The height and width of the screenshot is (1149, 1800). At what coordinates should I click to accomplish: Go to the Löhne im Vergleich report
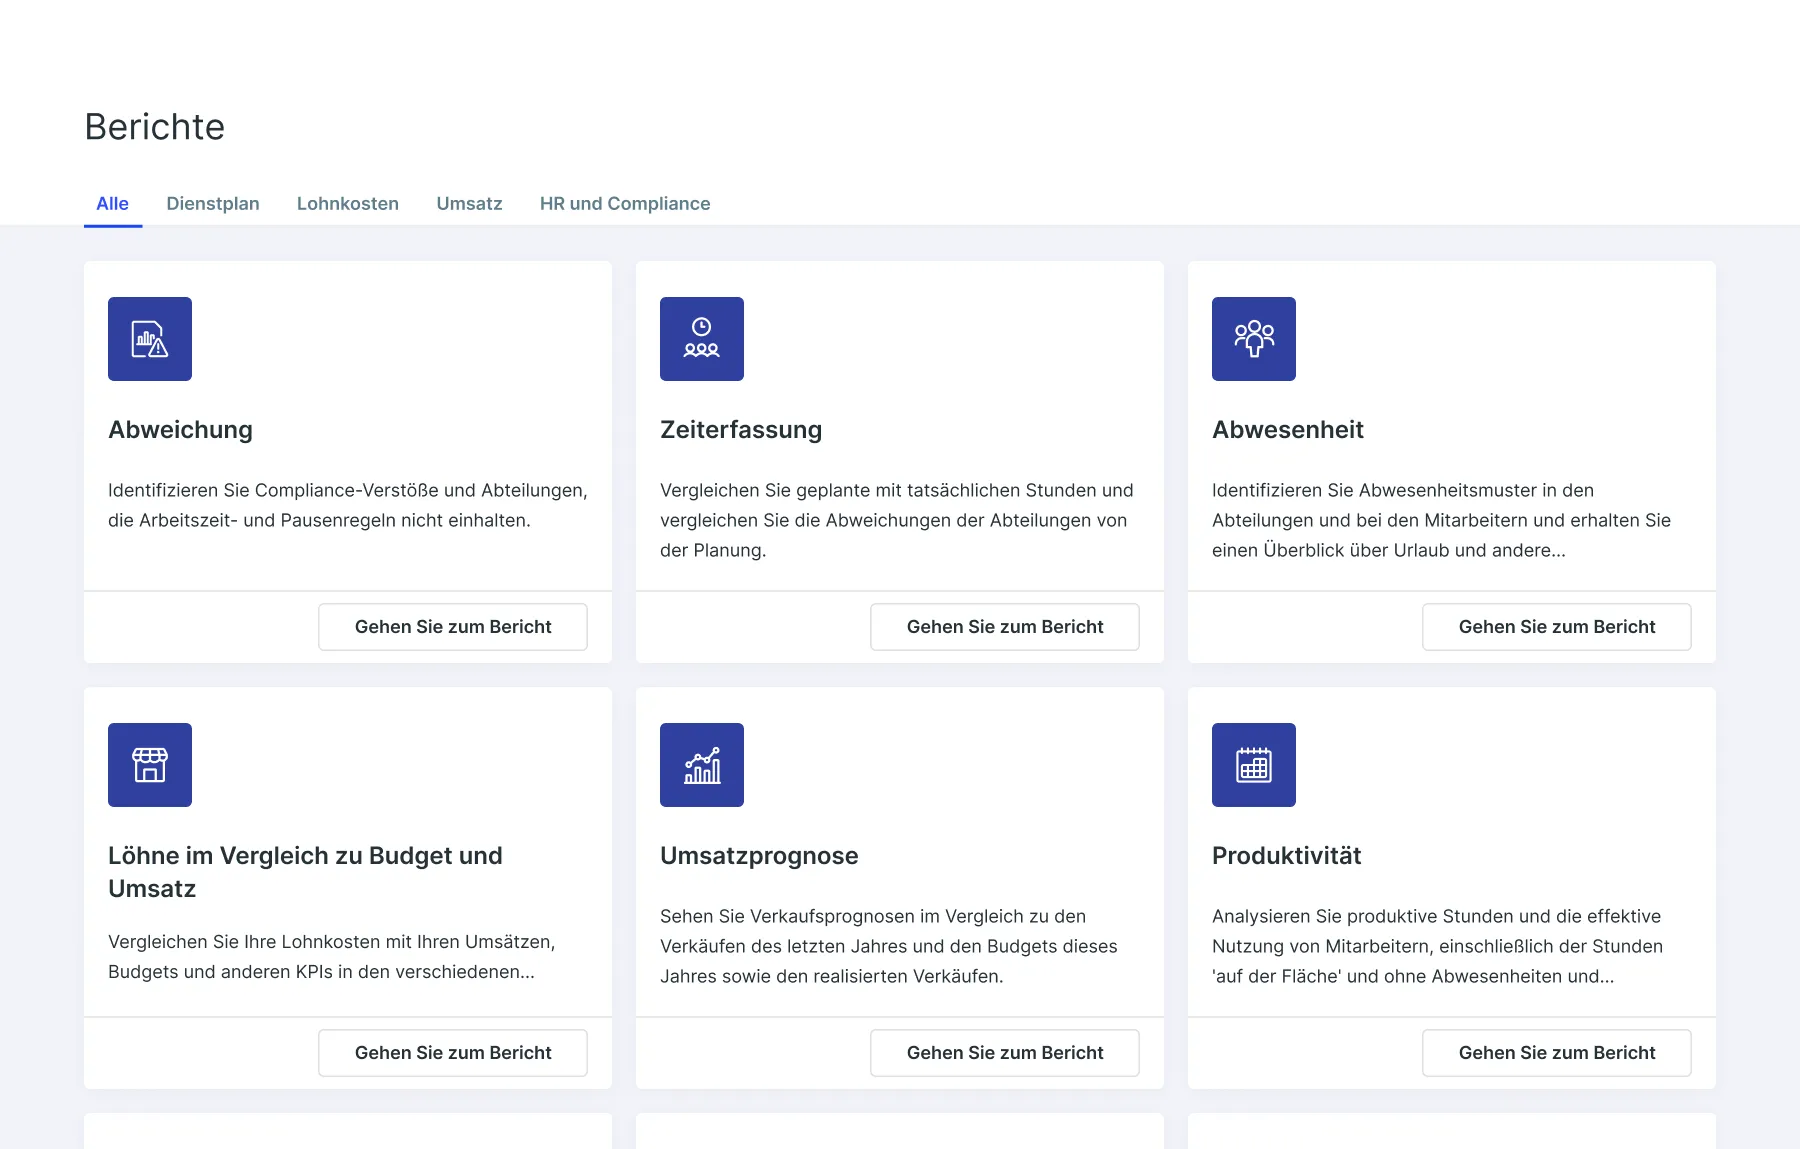coord(453,1053)
